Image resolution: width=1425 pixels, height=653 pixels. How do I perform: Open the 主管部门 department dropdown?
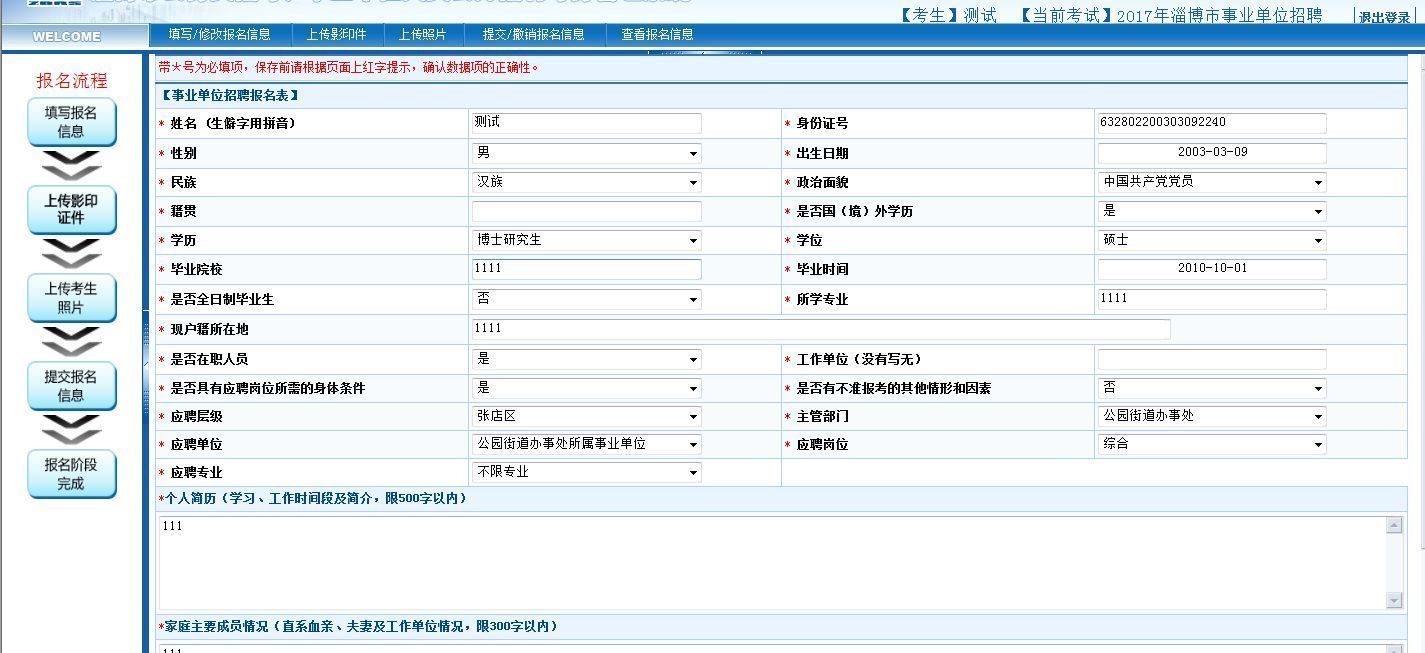[1318, 416]
